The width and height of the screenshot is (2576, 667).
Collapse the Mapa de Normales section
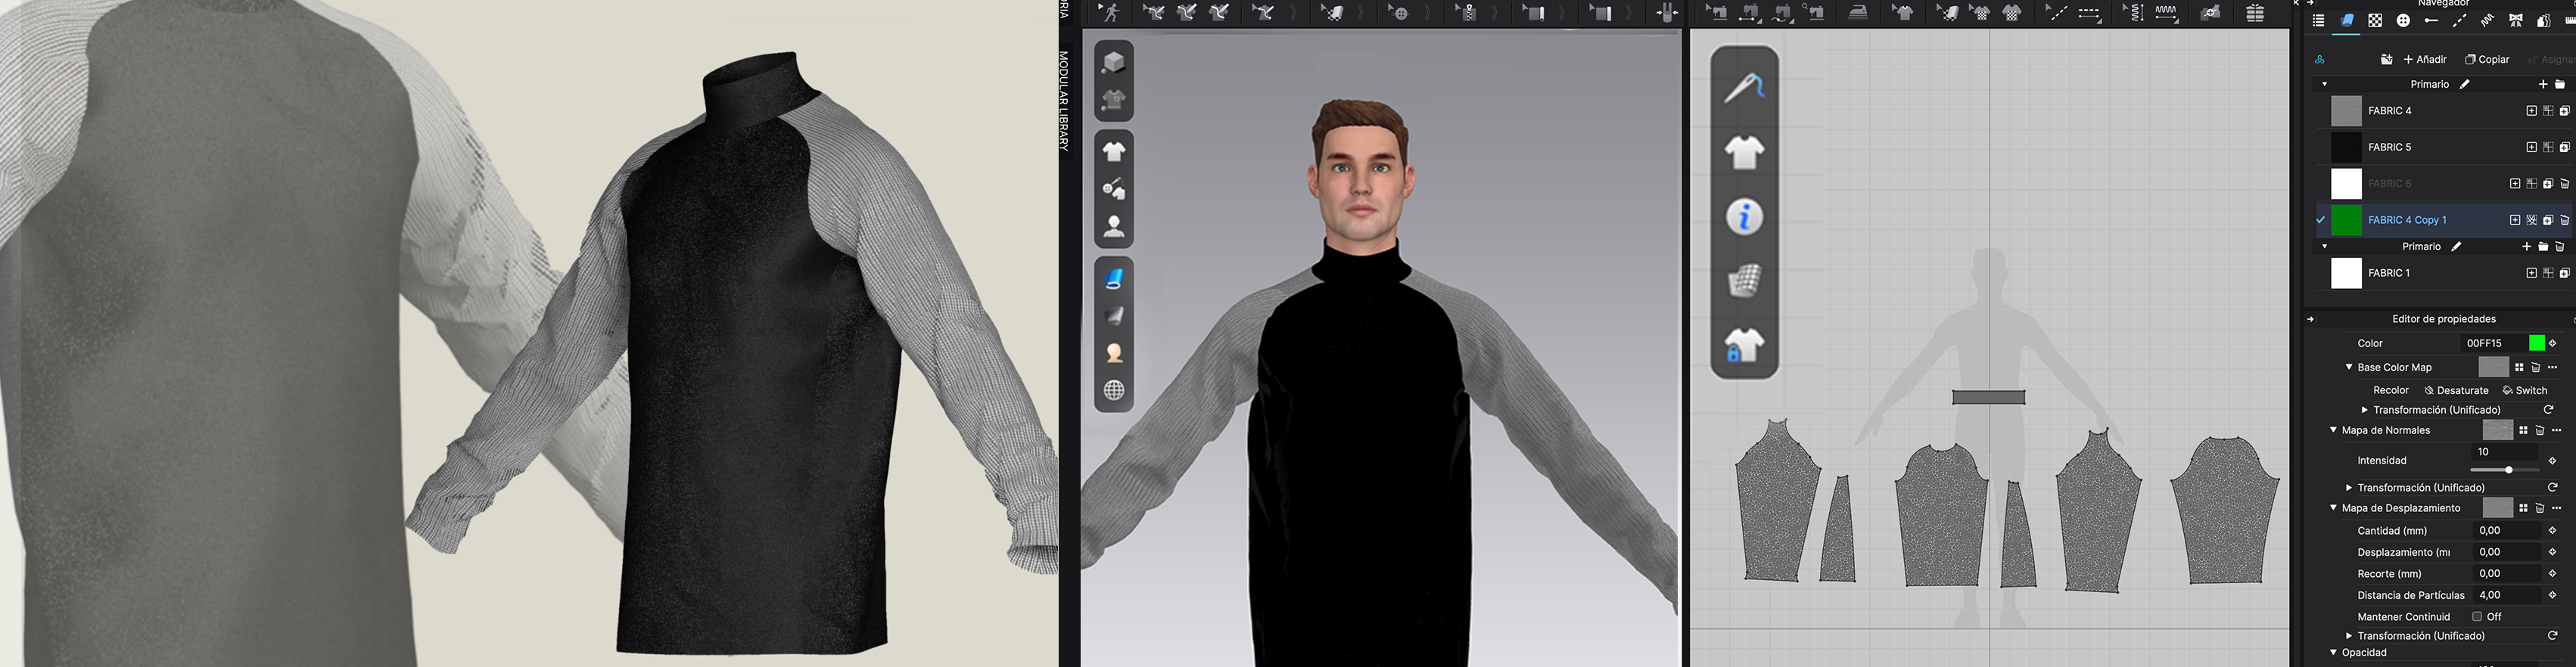pos(2333,430)
